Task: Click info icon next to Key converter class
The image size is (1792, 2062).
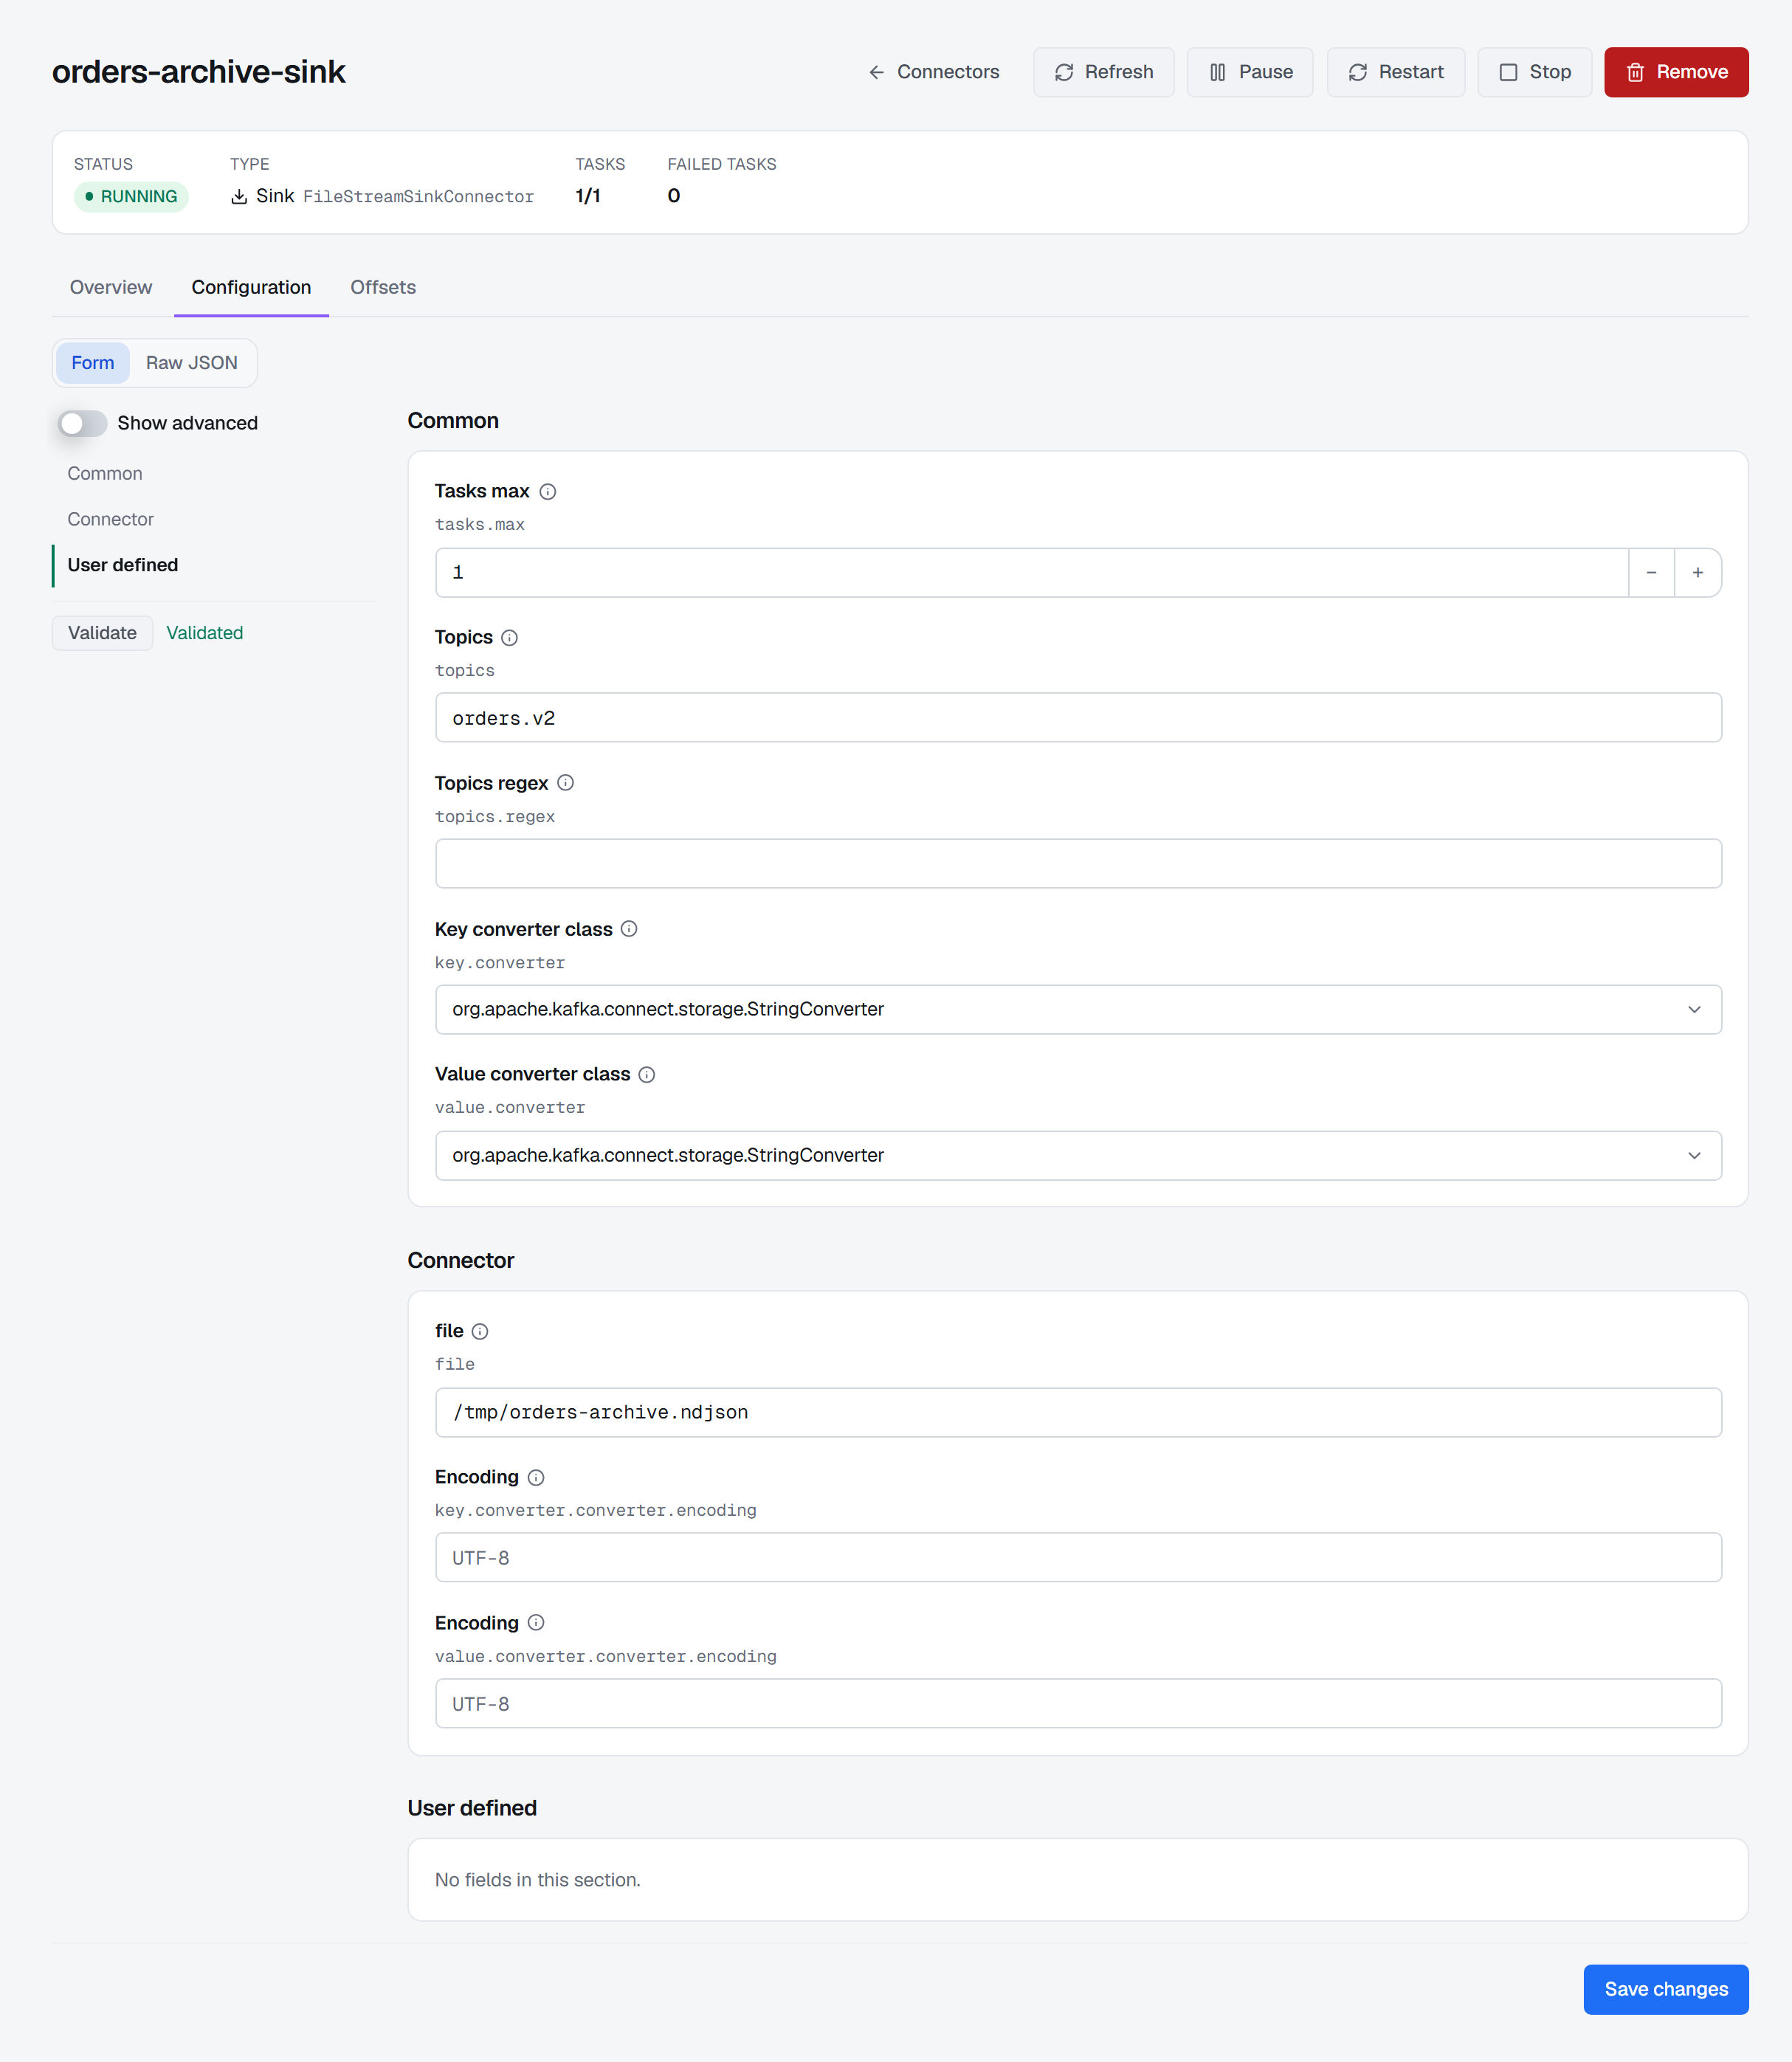Action: [629, 929]
